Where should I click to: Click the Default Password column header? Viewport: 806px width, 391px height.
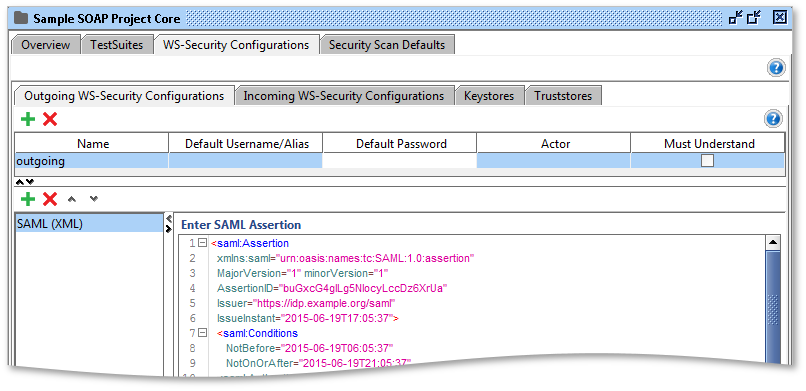pos(400,143)
